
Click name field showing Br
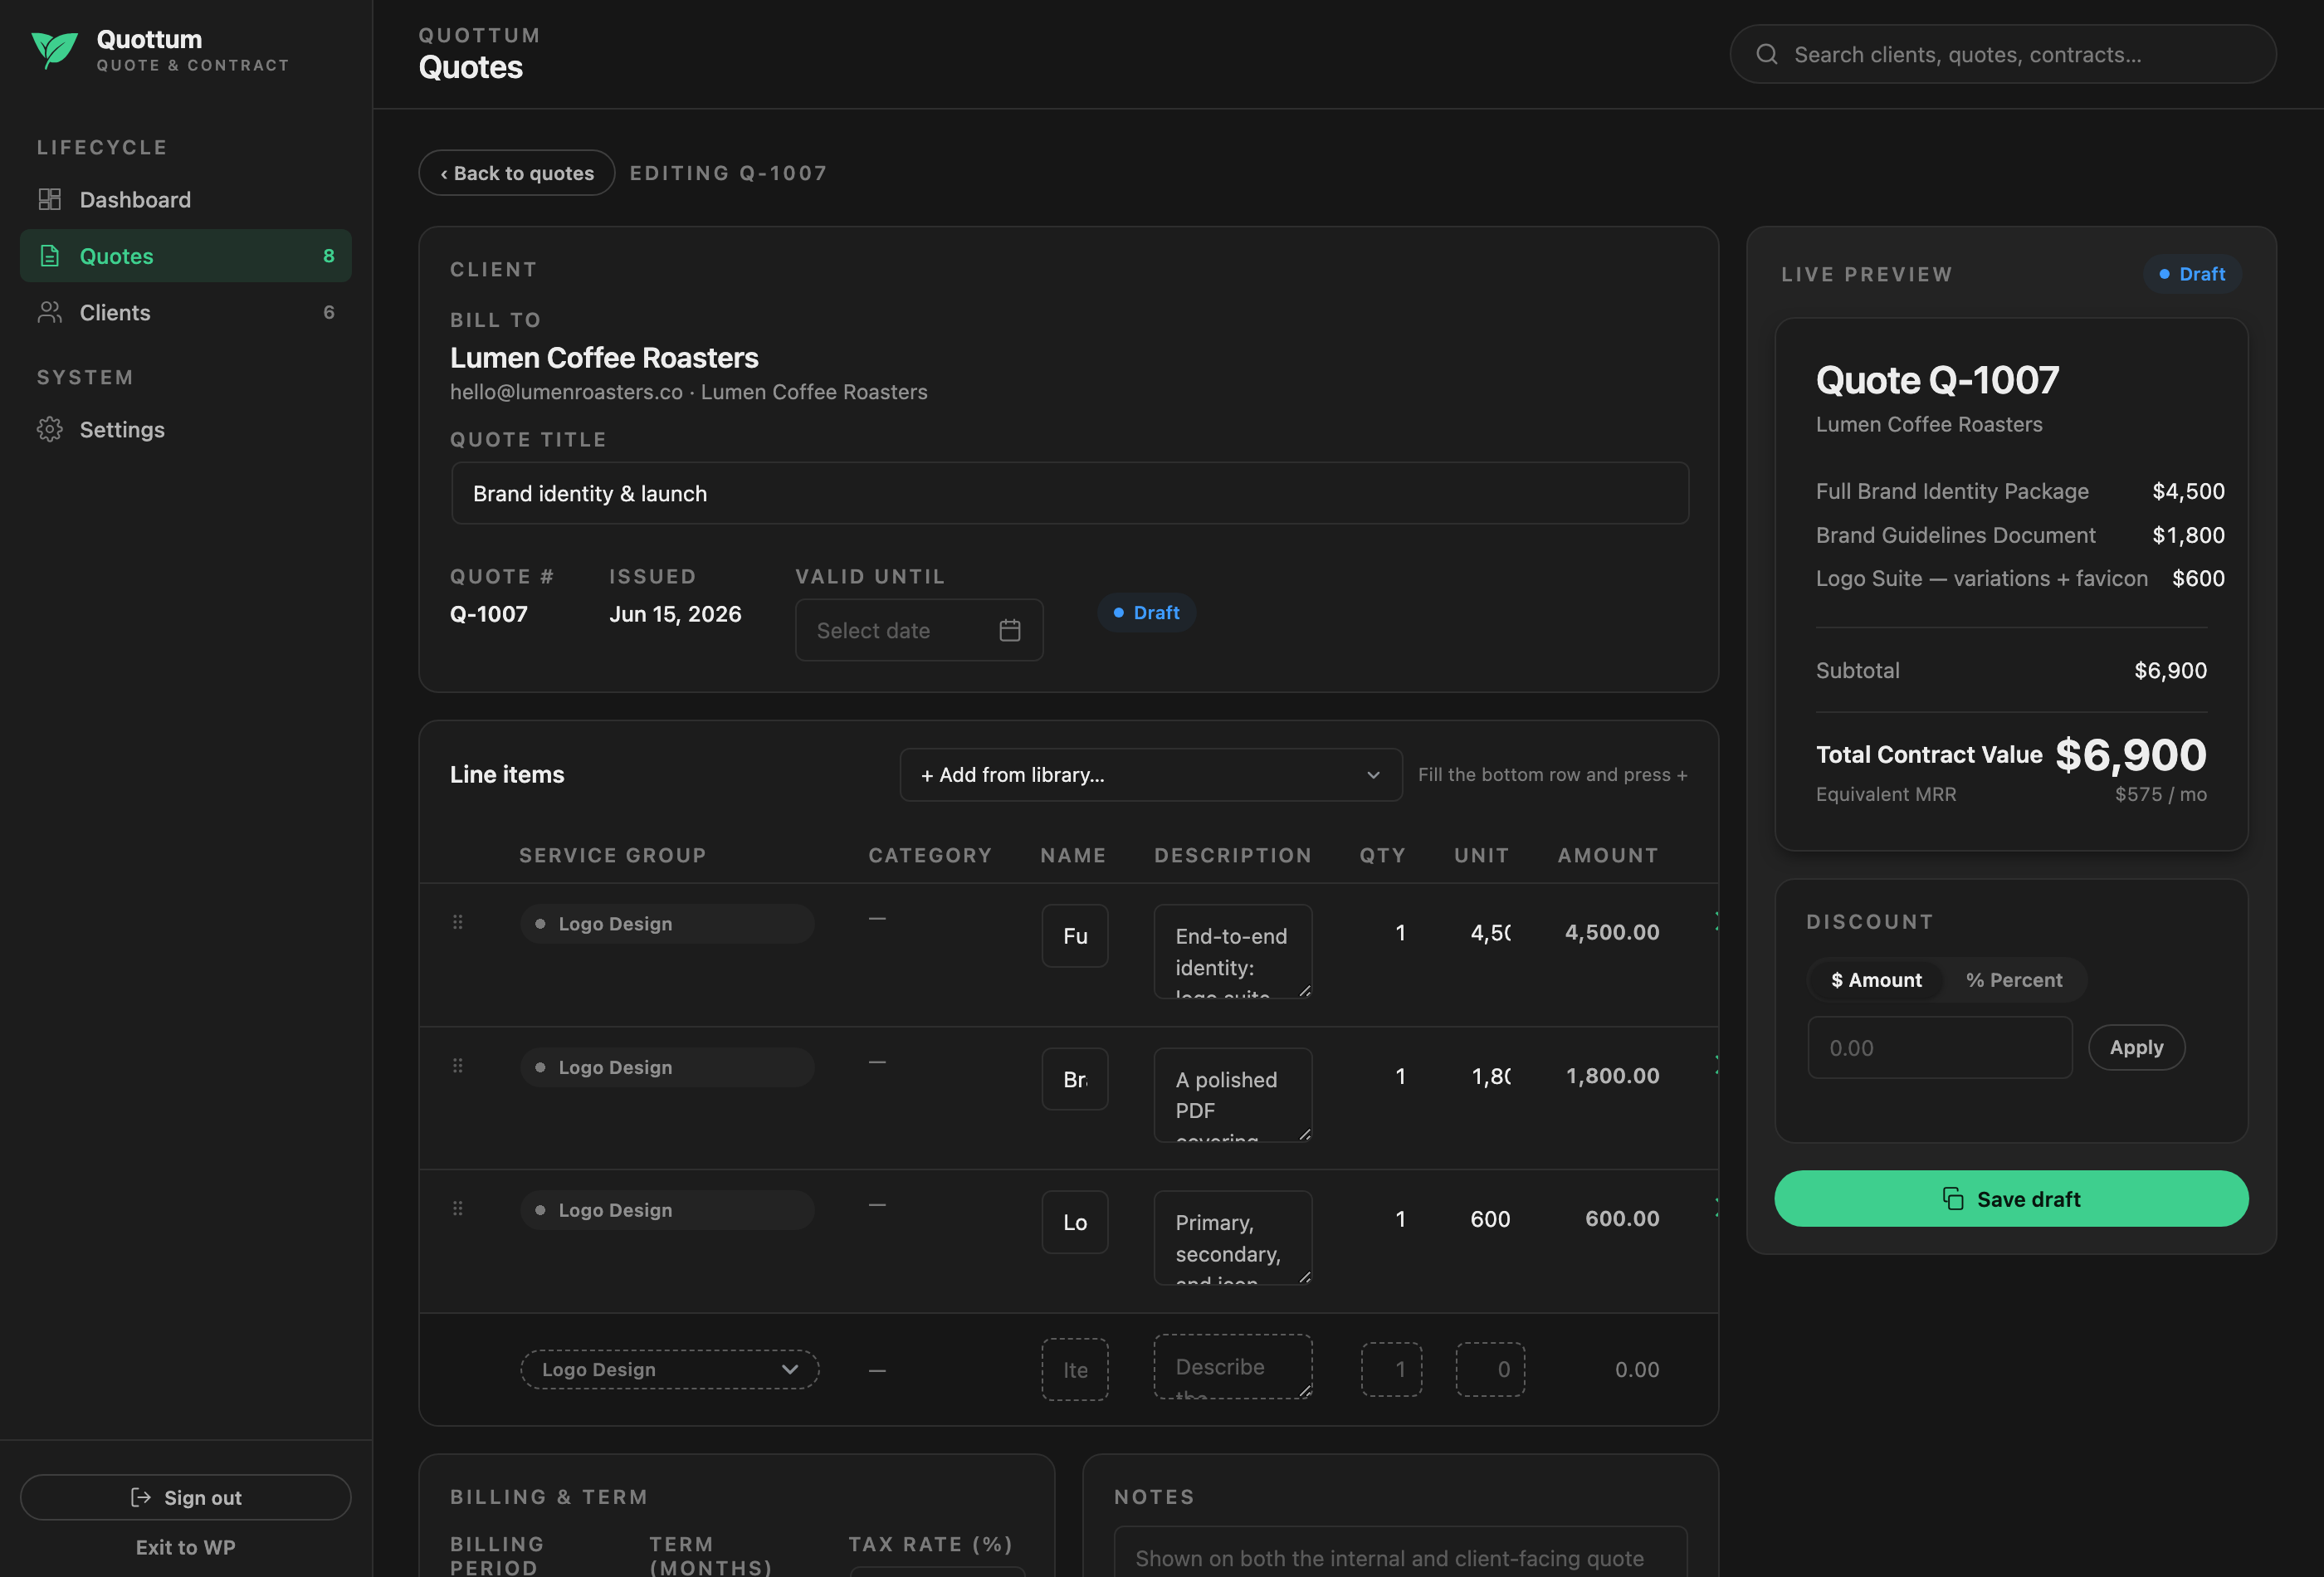click(x=1075, y=1079)
